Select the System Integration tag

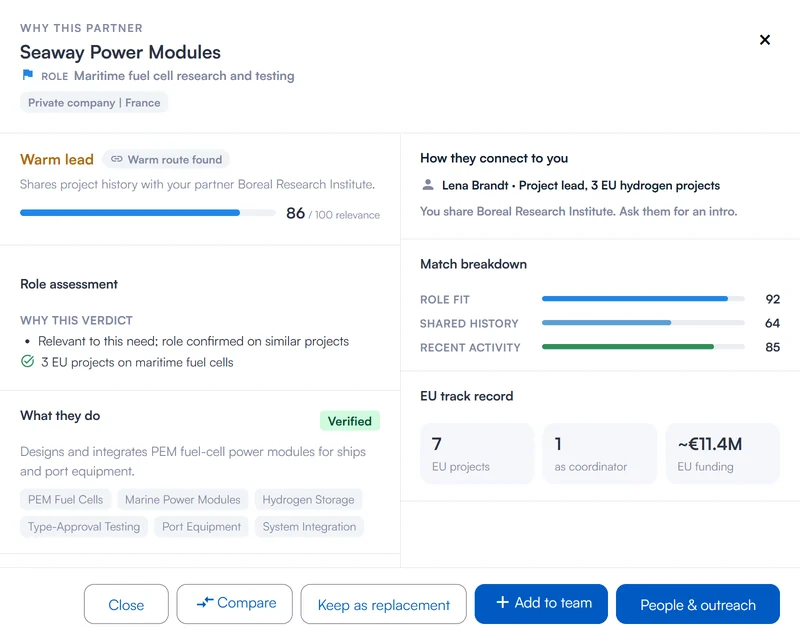pos(309,527)
